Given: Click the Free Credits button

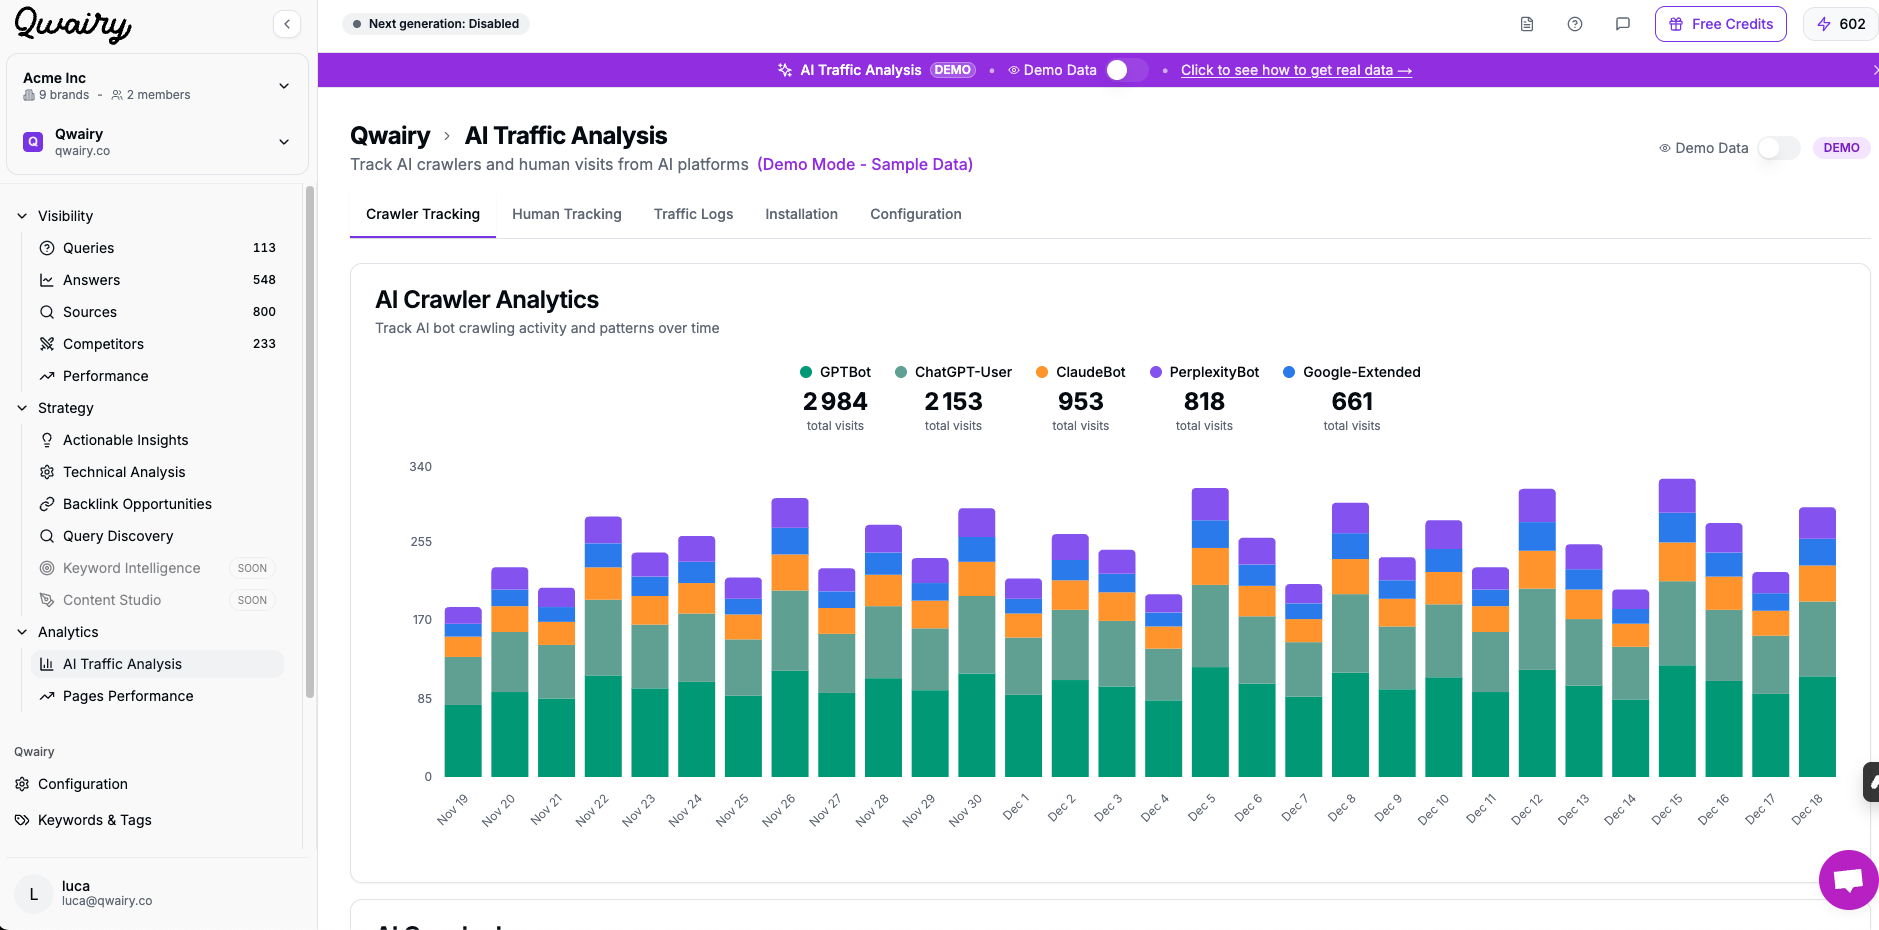Looking at the screenshot, I should (1721, 24).
